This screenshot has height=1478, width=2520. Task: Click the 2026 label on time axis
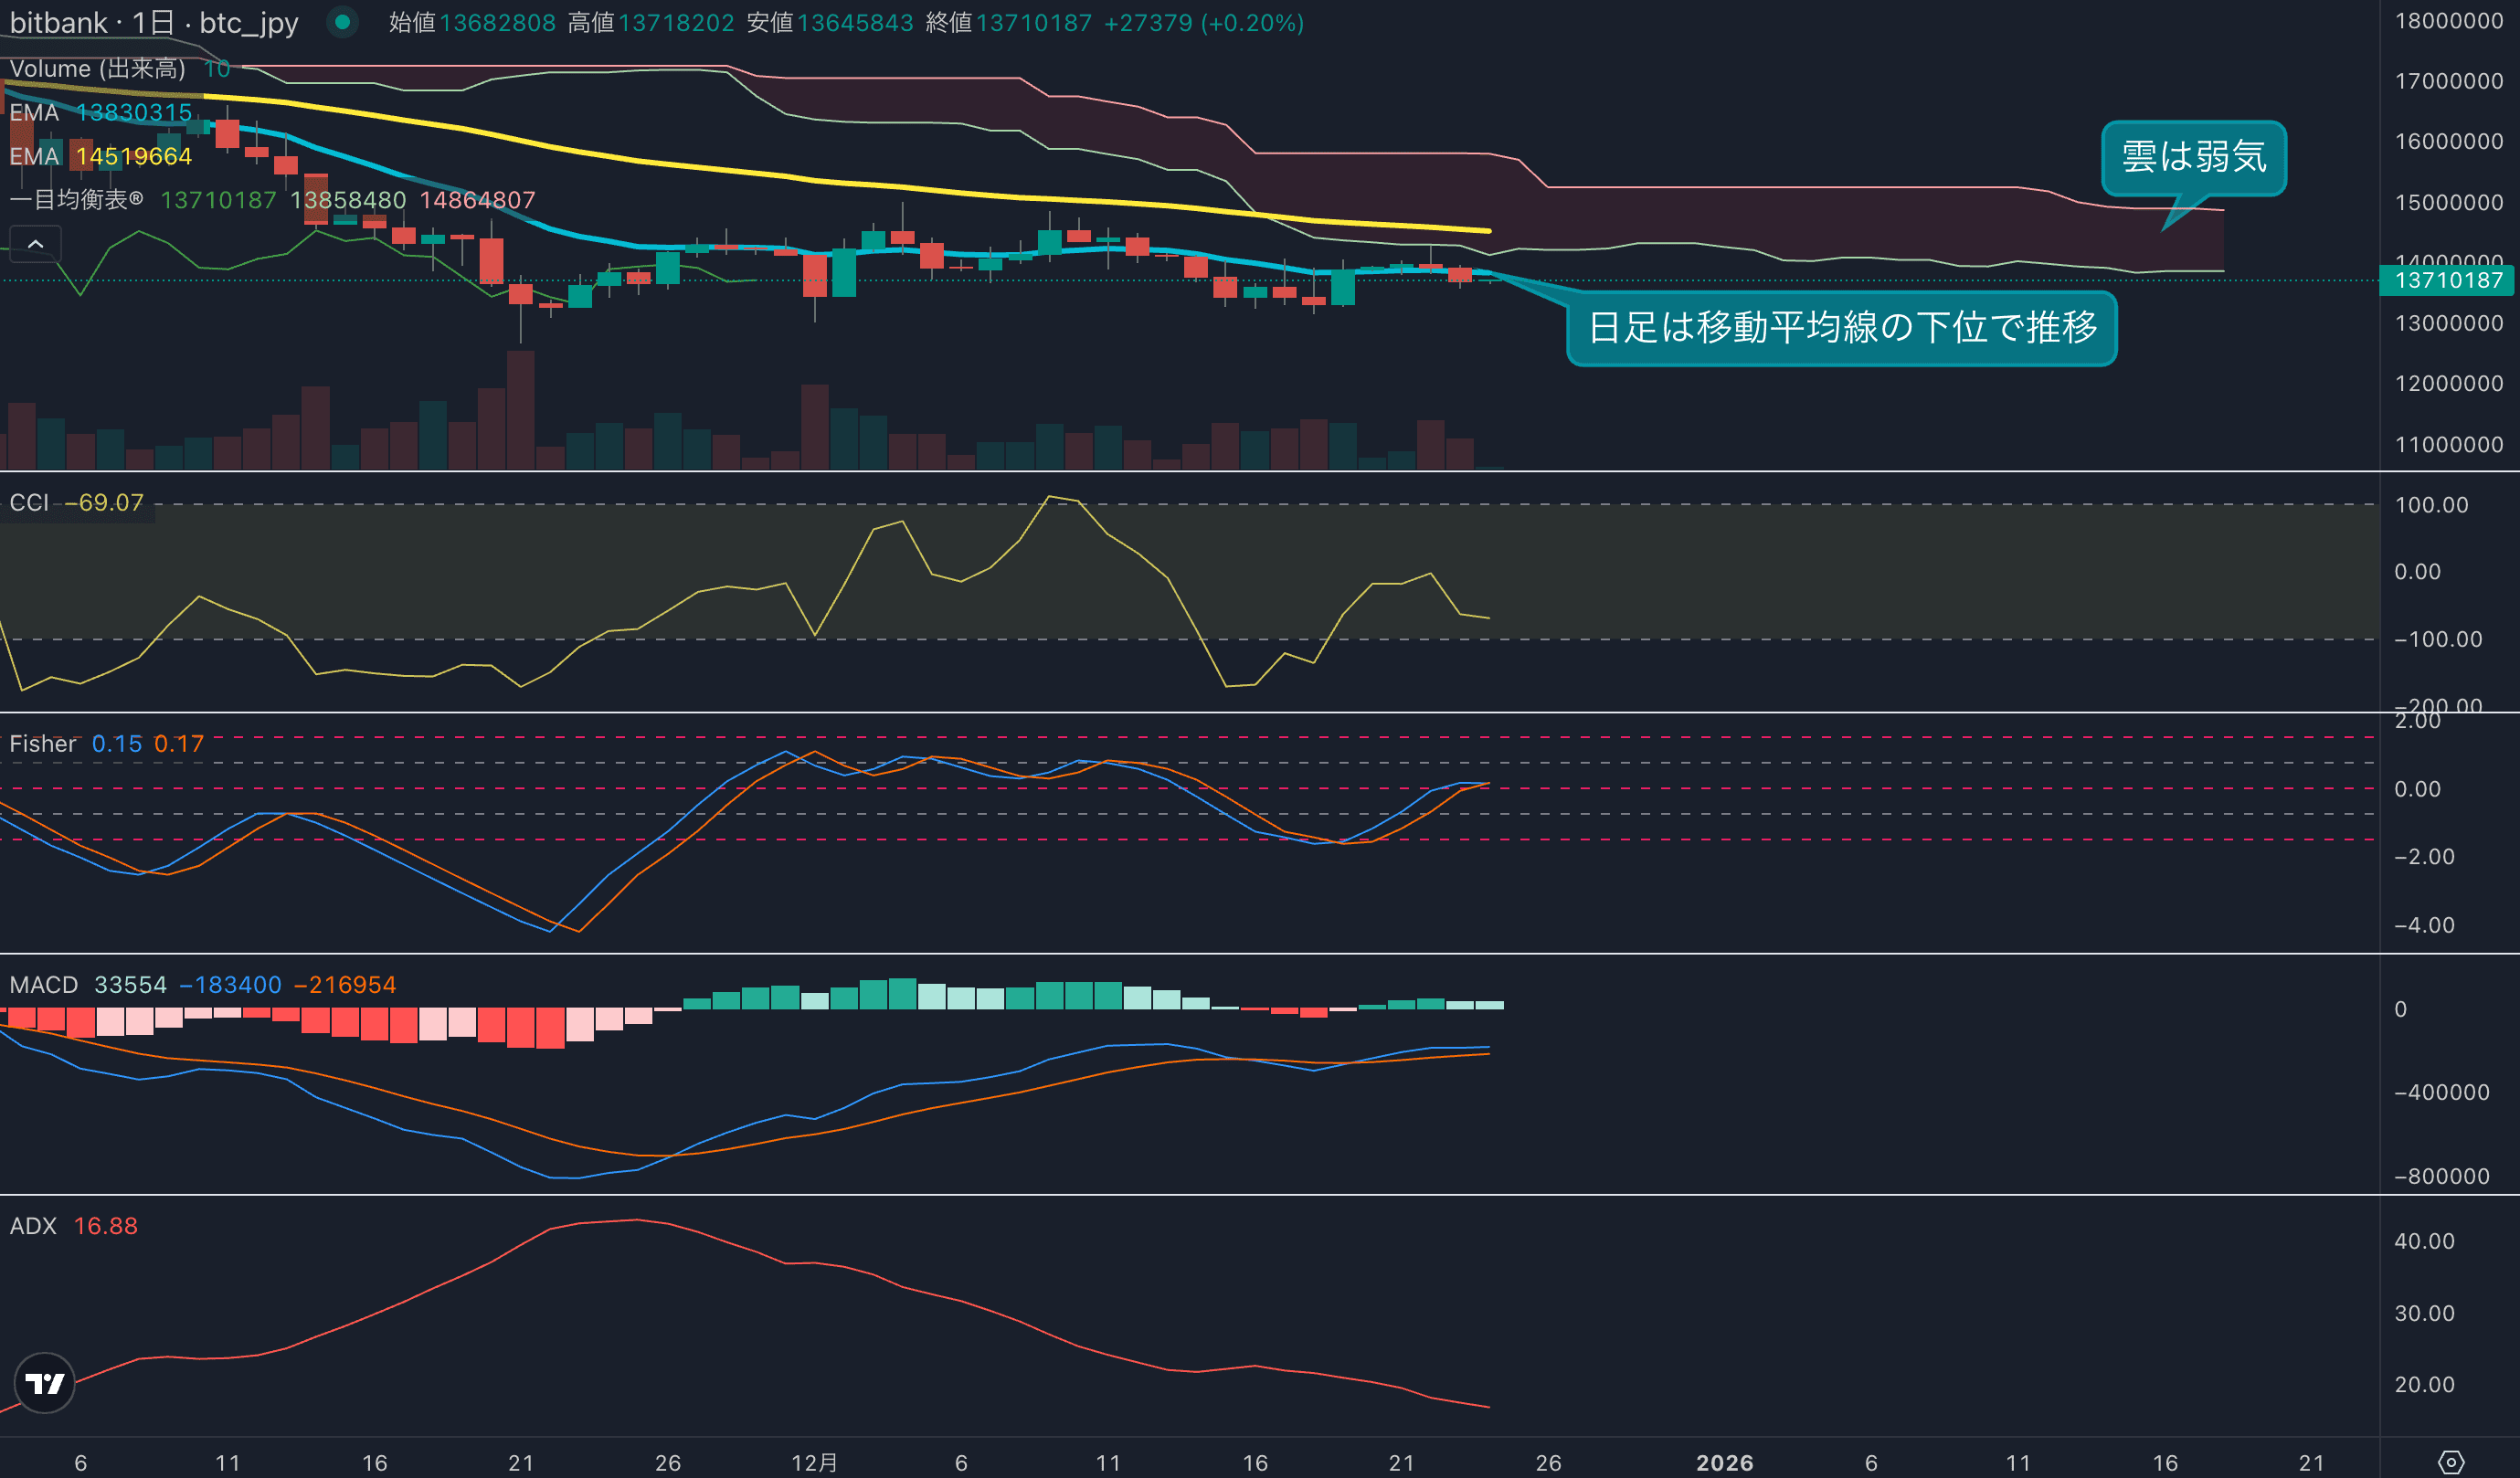[1724, 1462]
